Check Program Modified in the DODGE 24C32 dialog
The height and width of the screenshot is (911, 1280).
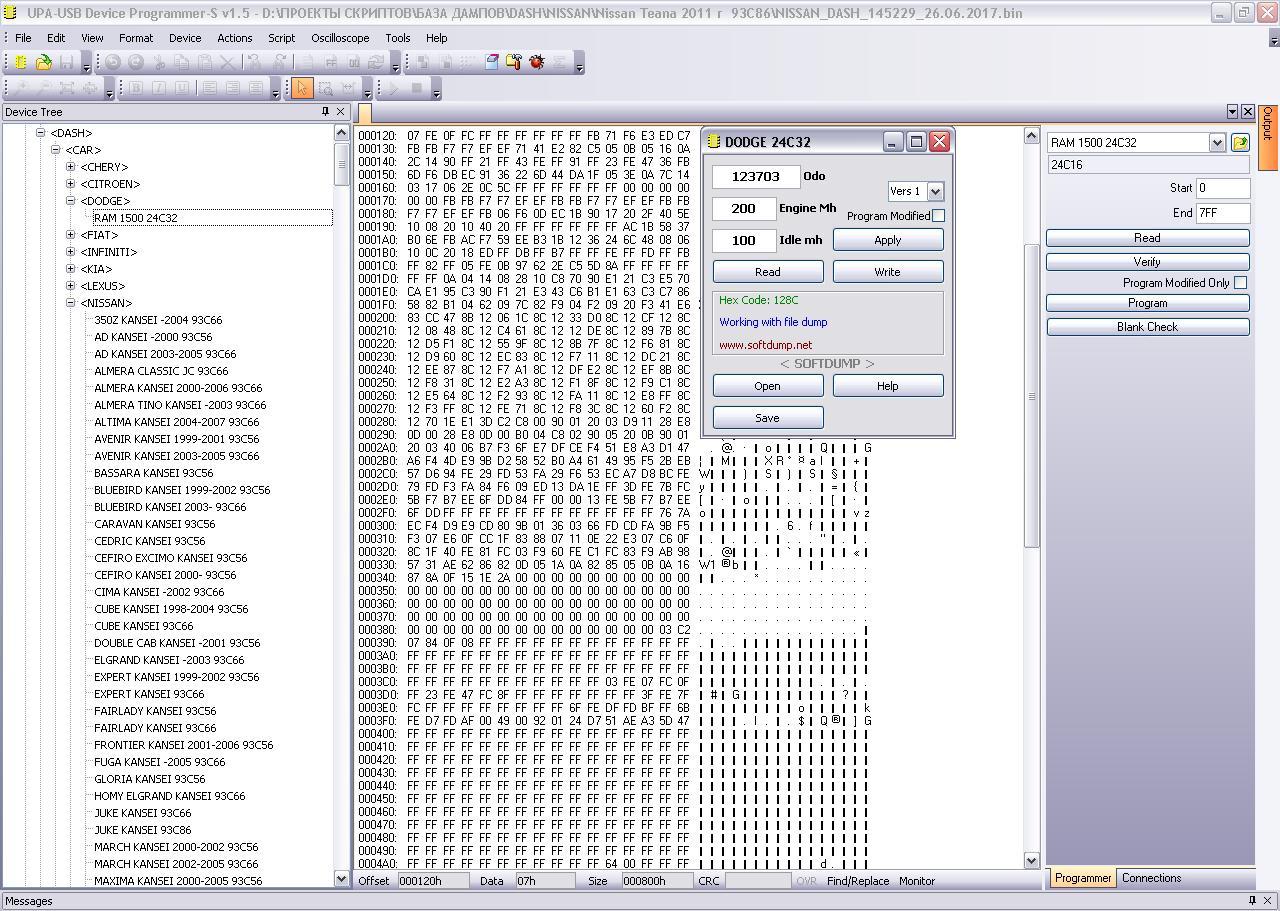(938, 216)
